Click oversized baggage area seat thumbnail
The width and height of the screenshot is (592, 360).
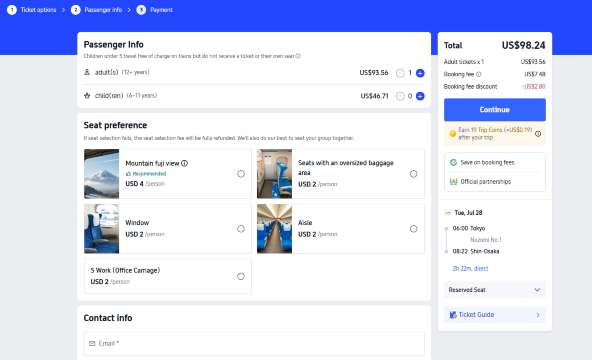pyautogui.click(x=274, y=174)
